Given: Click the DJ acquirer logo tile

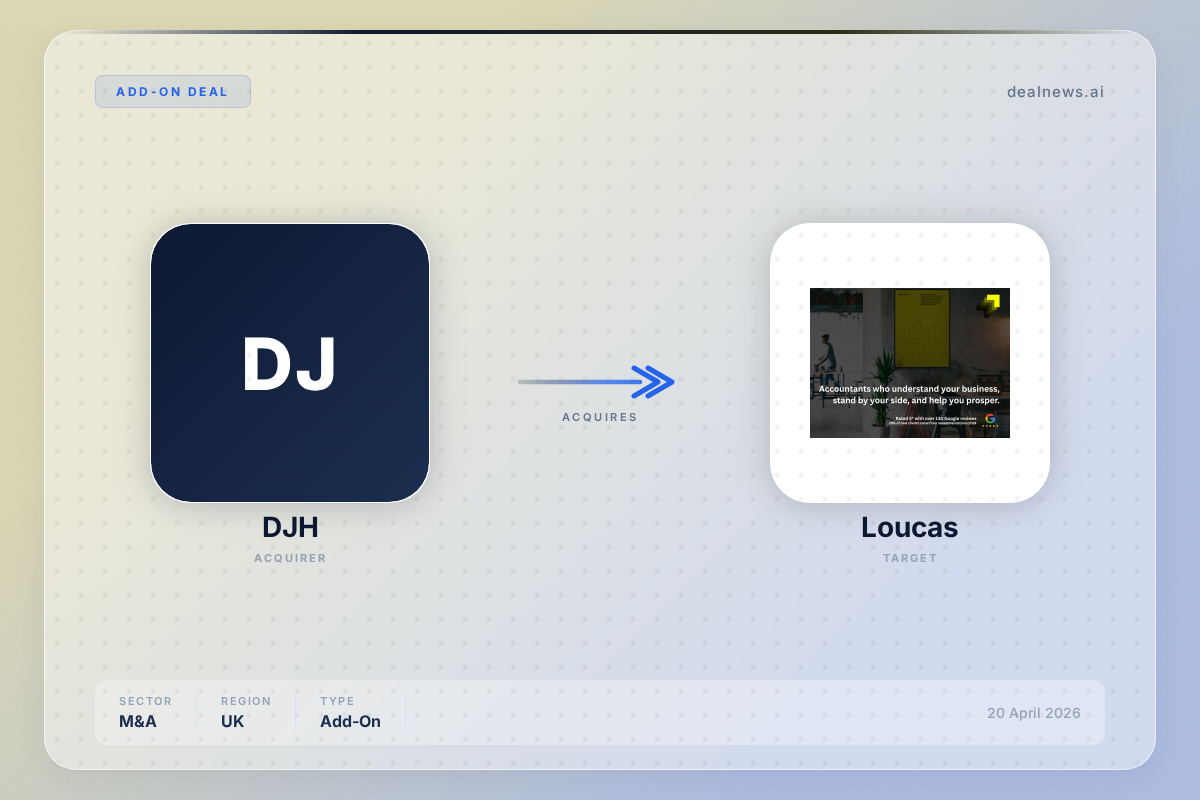Looking at the screenshot, I should (290, 363).
